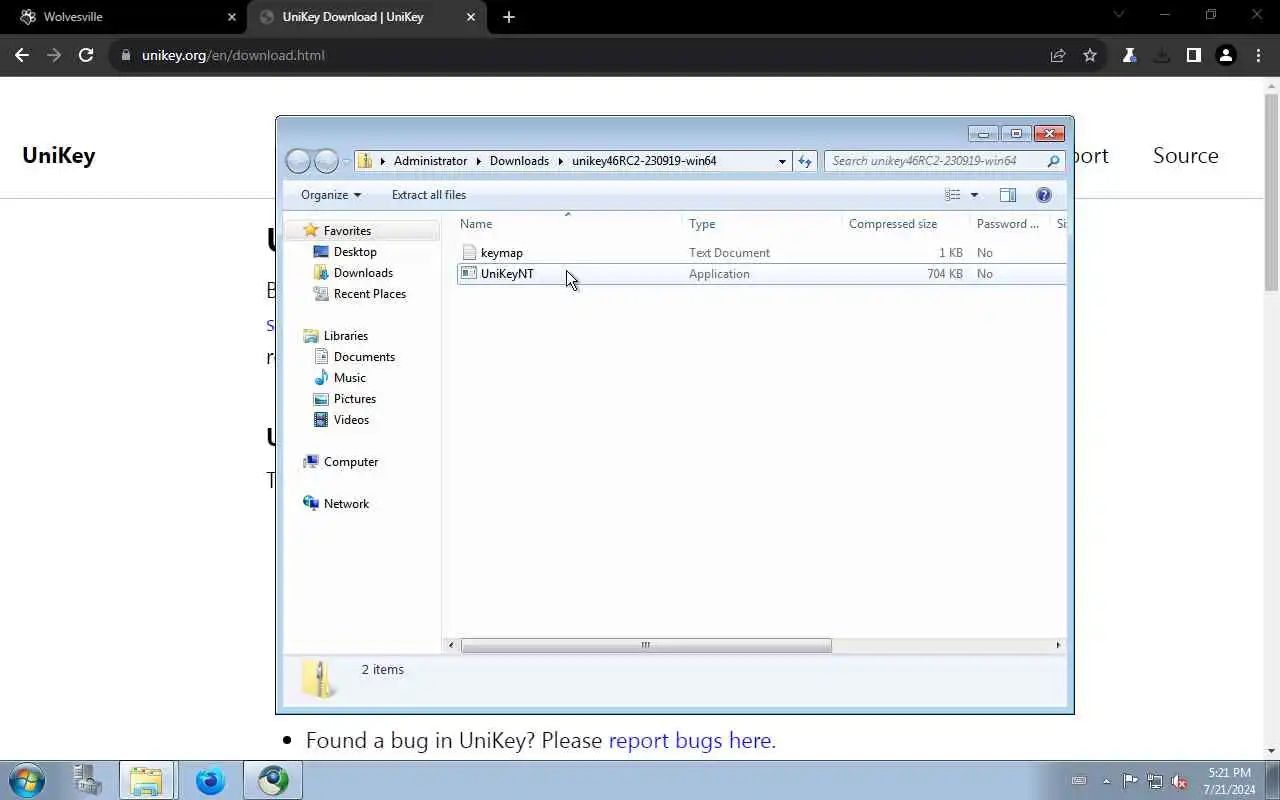Click the share page icon in address bar
The image size is (1280, 800).
click(x=1058, y=55)
